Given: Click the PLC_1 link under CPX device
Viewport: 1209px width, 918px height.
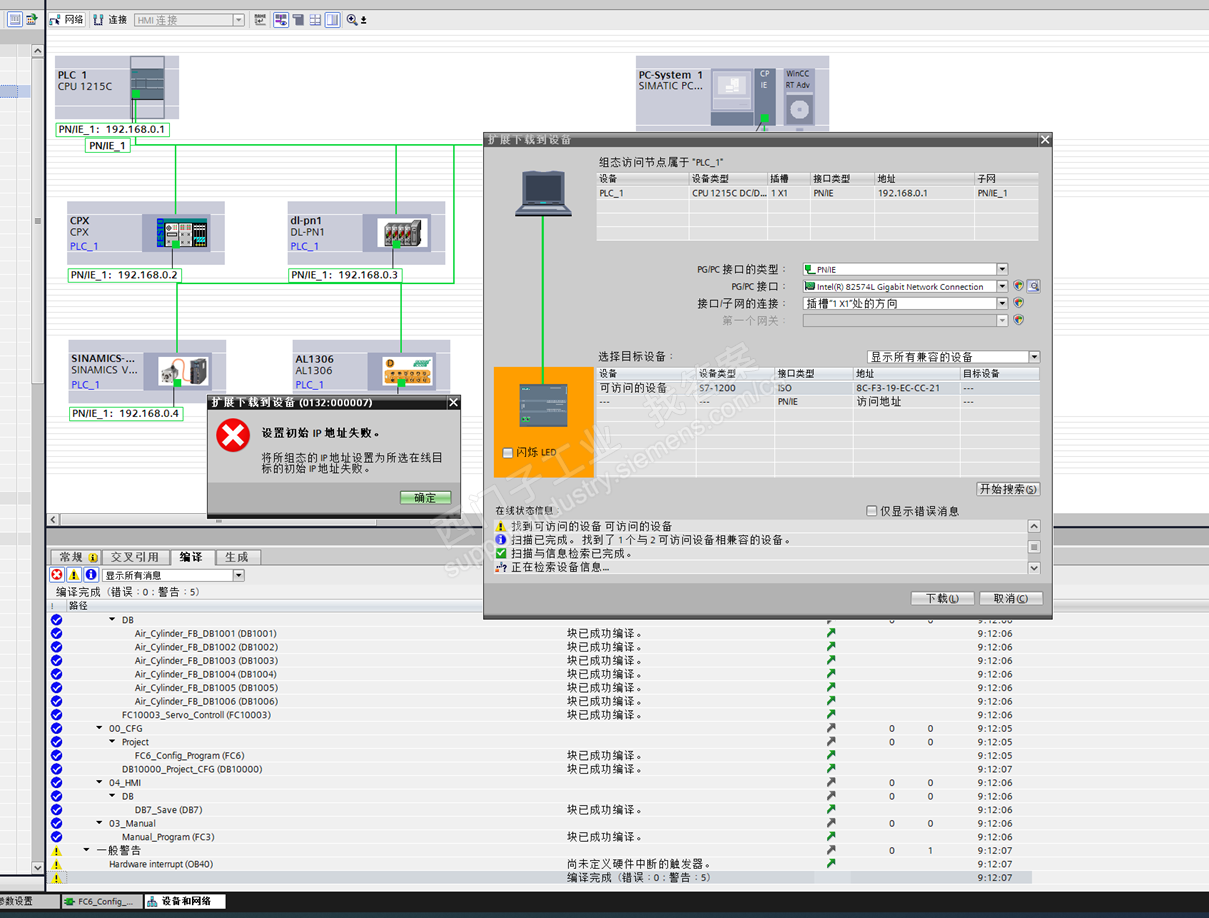Looking at the screenshot, I should (84, 246).
